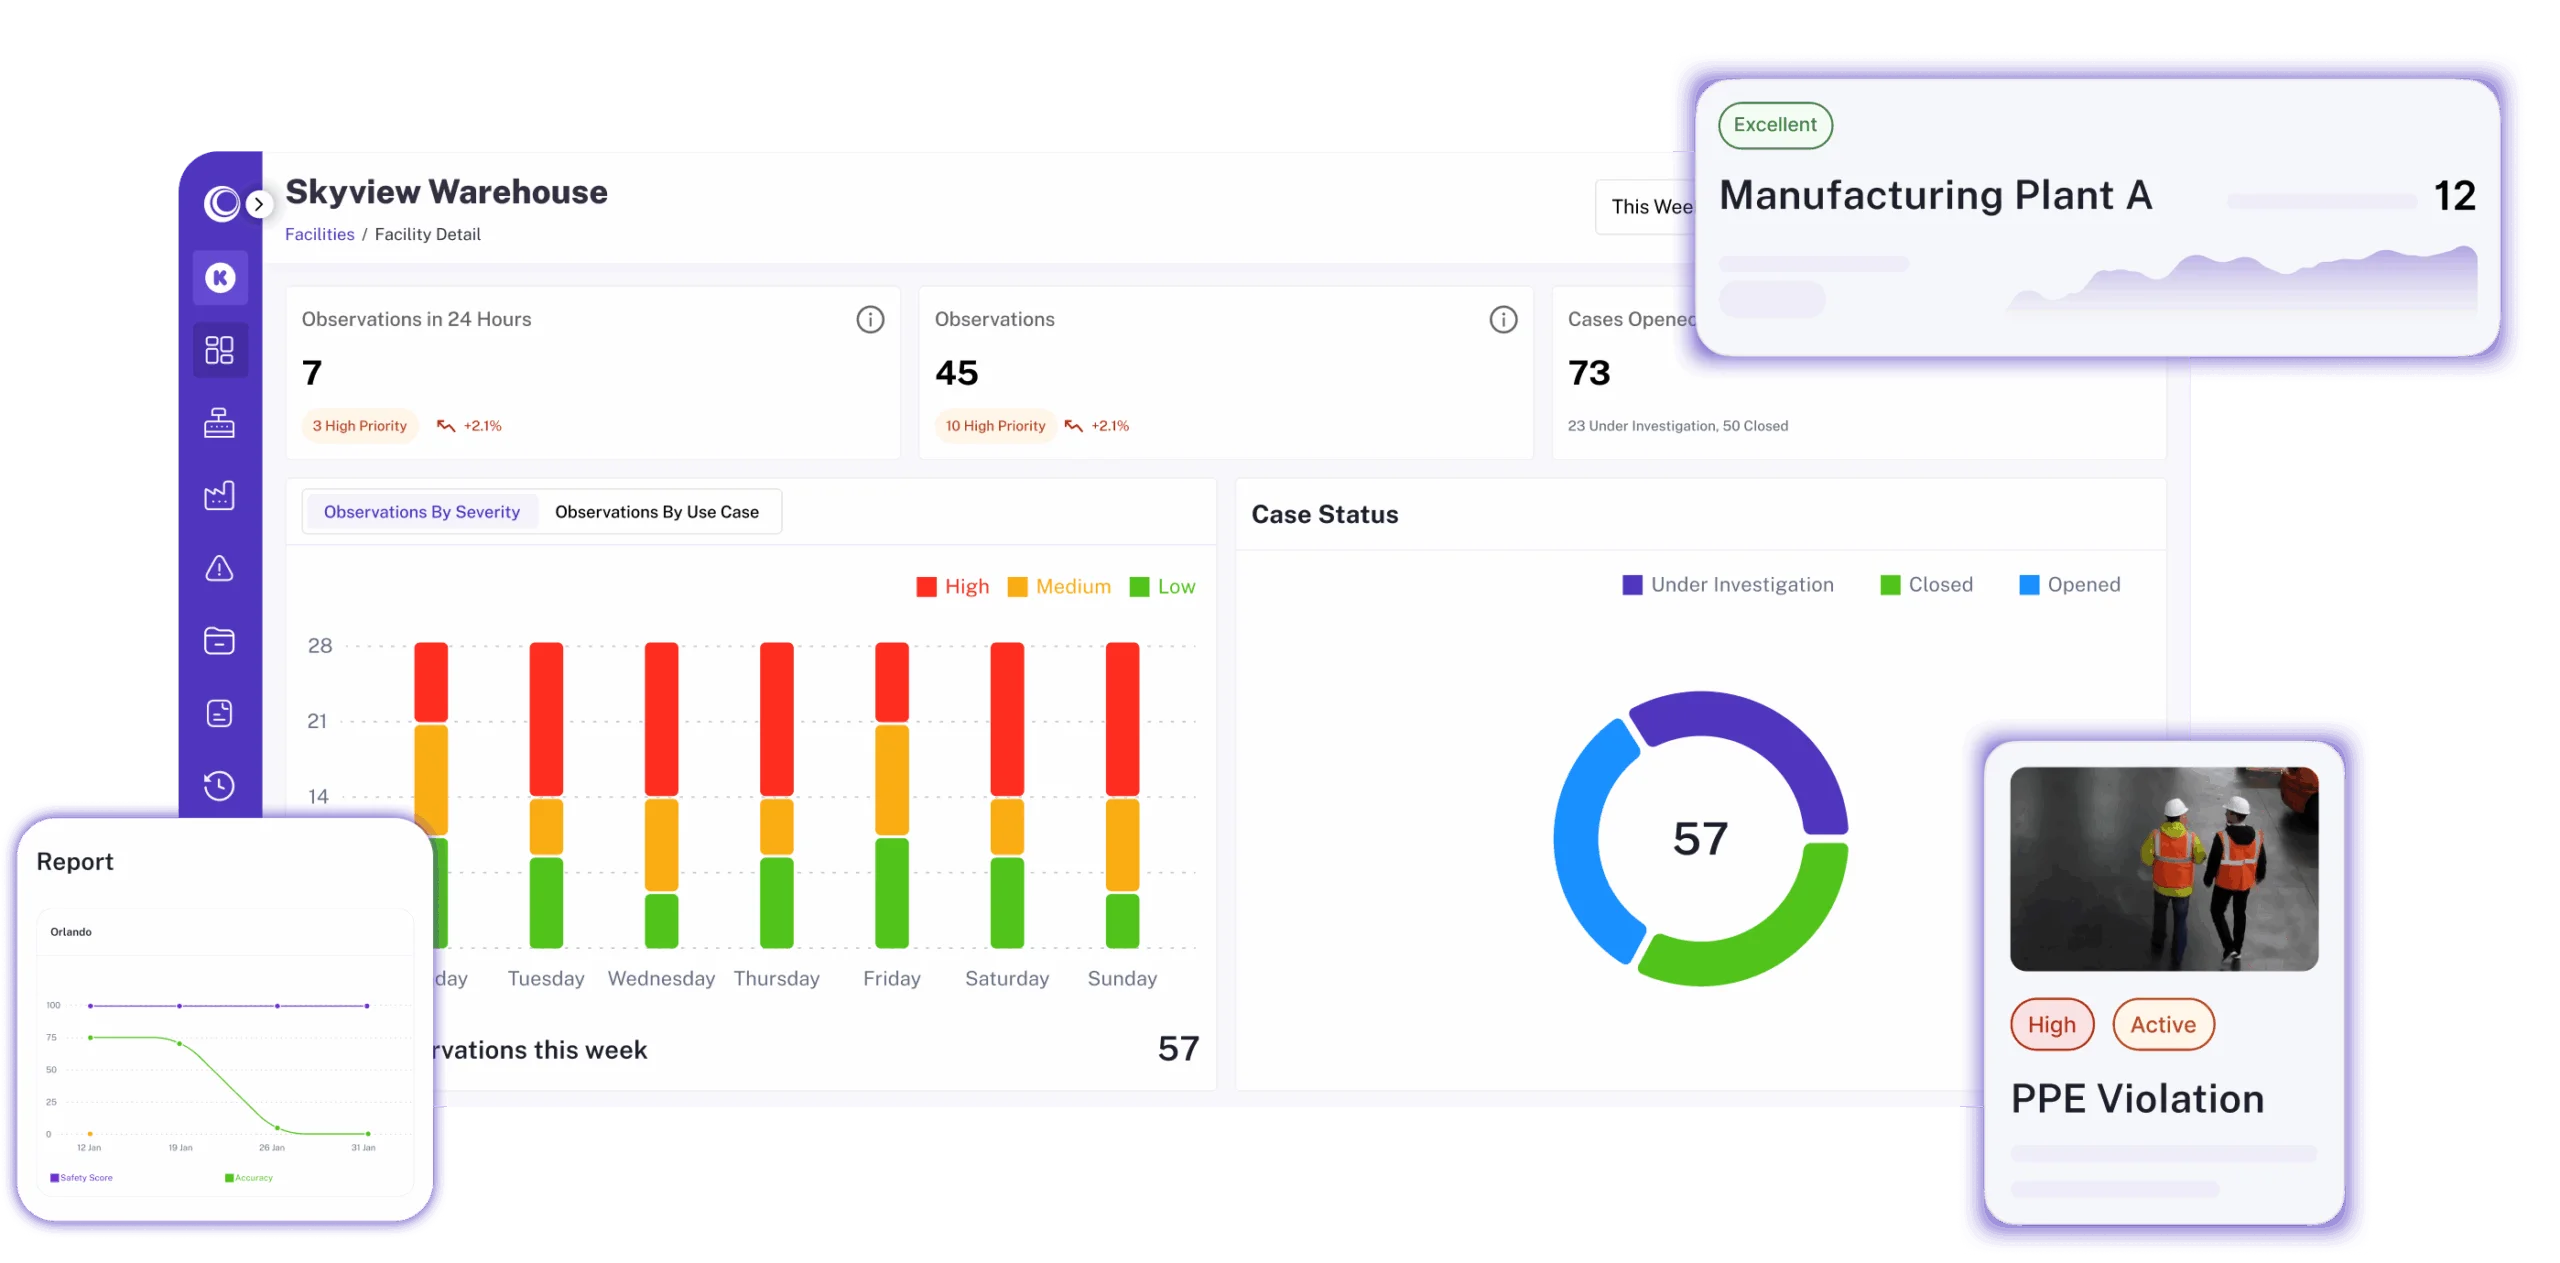Open the camera device icon in the sidebar
Viewport: 2560px width, 1263px height.
[x=220, y=422]
